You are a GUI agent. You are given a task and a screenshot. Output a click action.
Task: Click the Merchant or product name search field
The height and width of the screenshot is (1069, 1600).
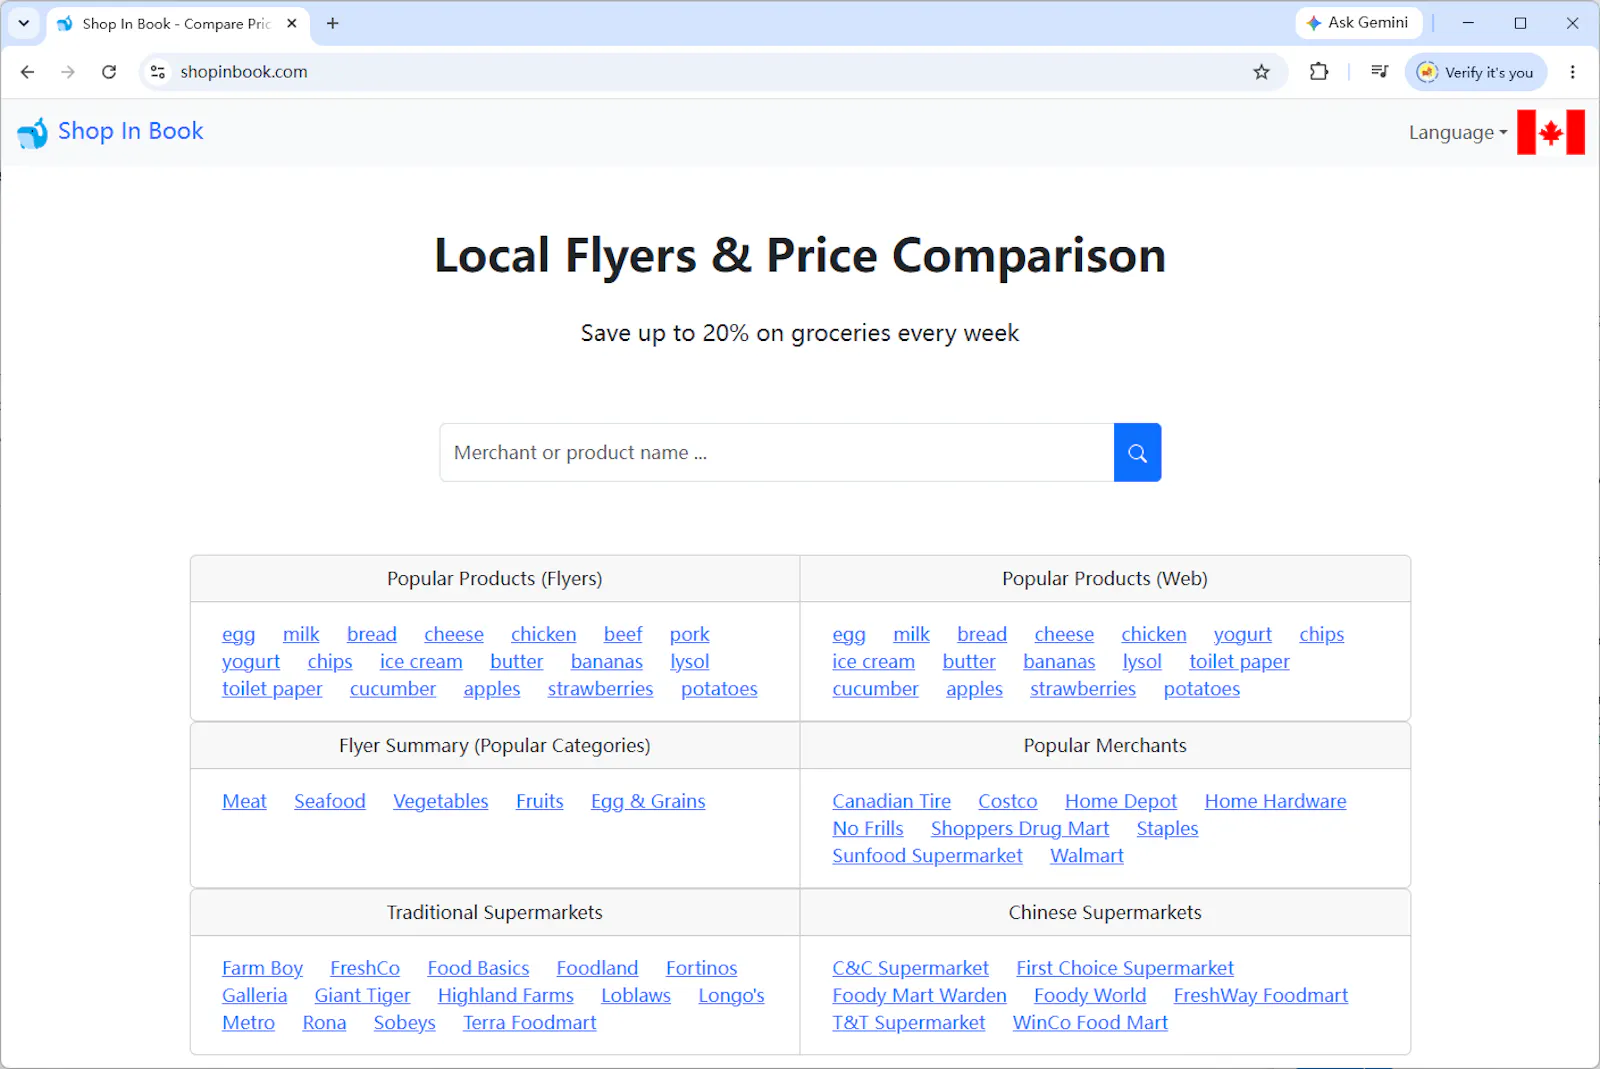pyautogui.click(x=777, y=453)
